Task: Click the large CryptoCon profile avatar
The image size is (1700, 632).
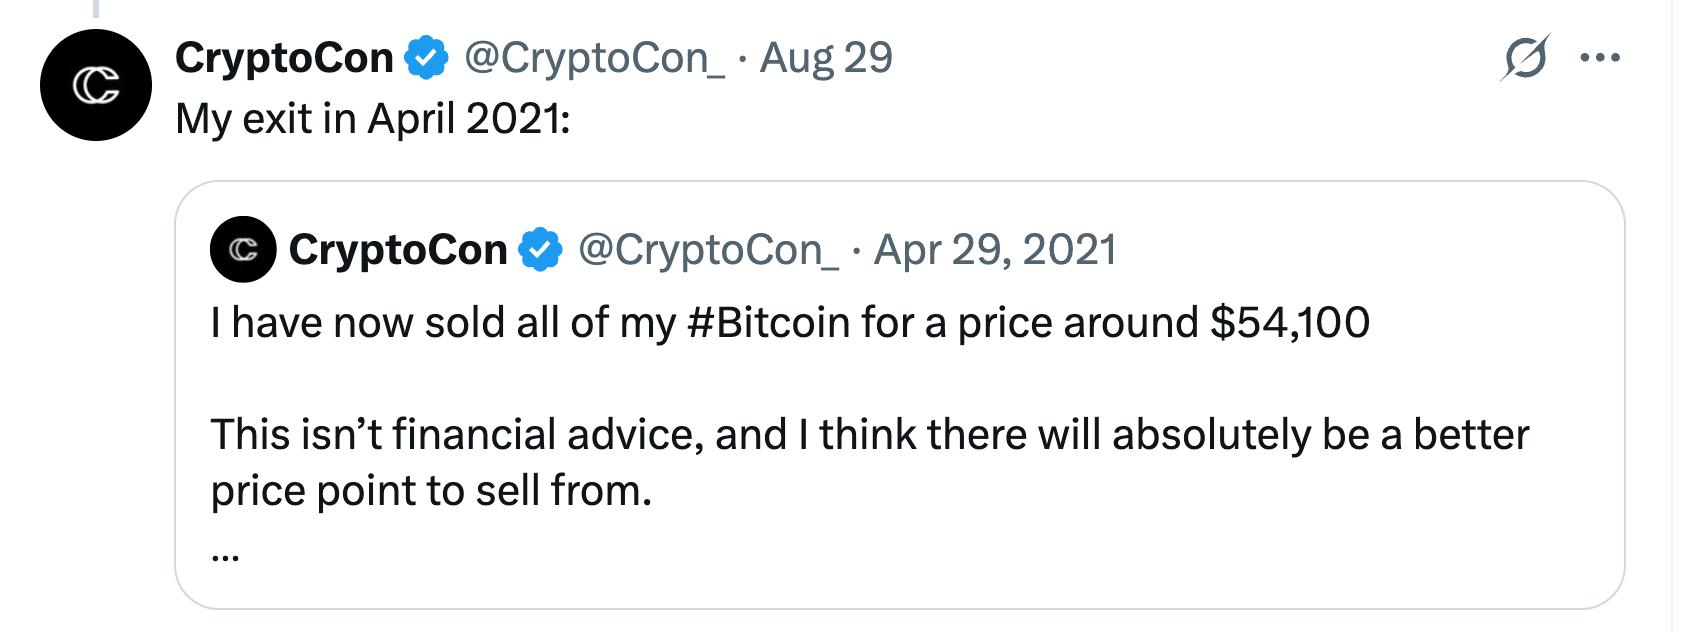Action: 96,85
